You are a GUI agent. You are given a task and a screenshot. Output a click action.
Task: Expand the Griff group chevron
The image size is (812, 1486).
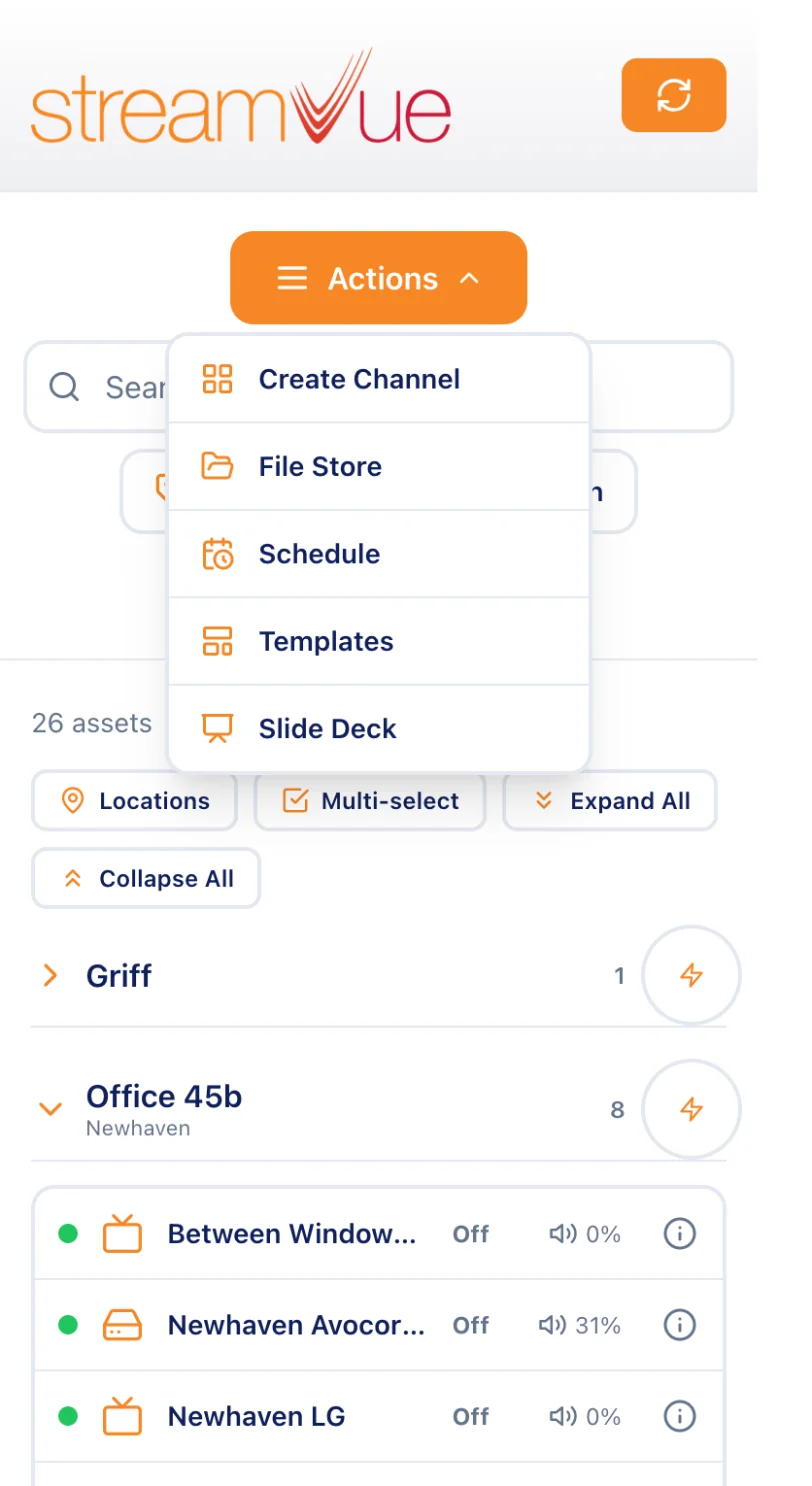point(50,975)
